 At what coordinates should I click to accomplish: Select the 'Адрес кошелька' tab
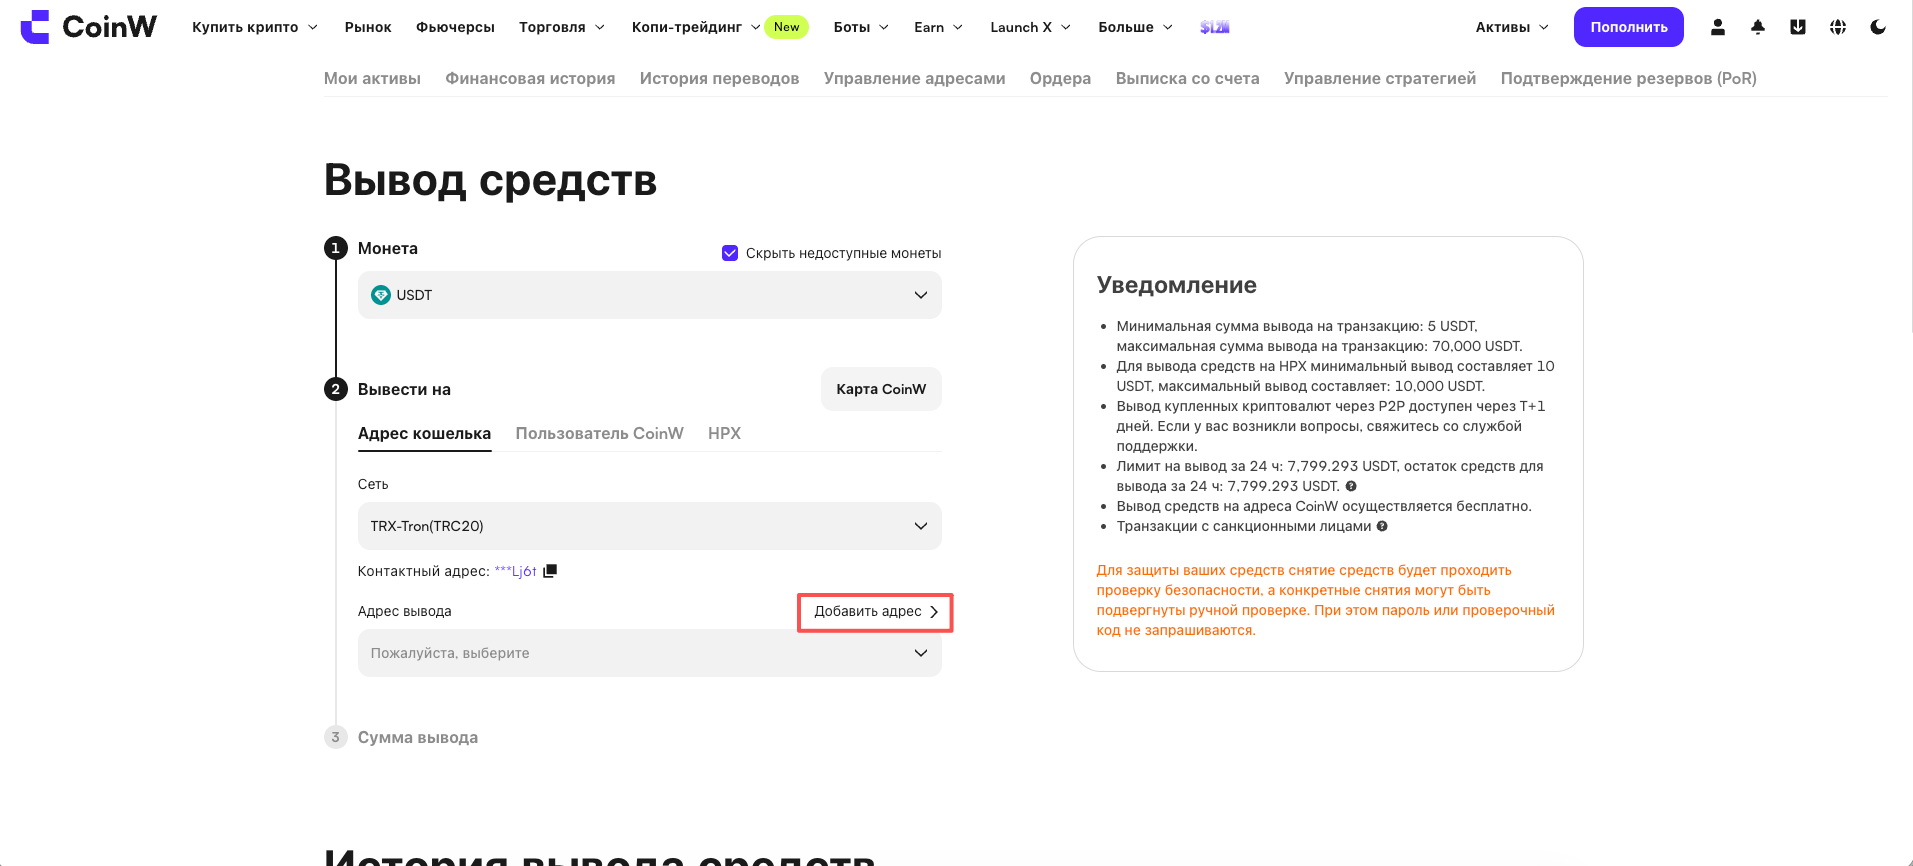[424, 433]
